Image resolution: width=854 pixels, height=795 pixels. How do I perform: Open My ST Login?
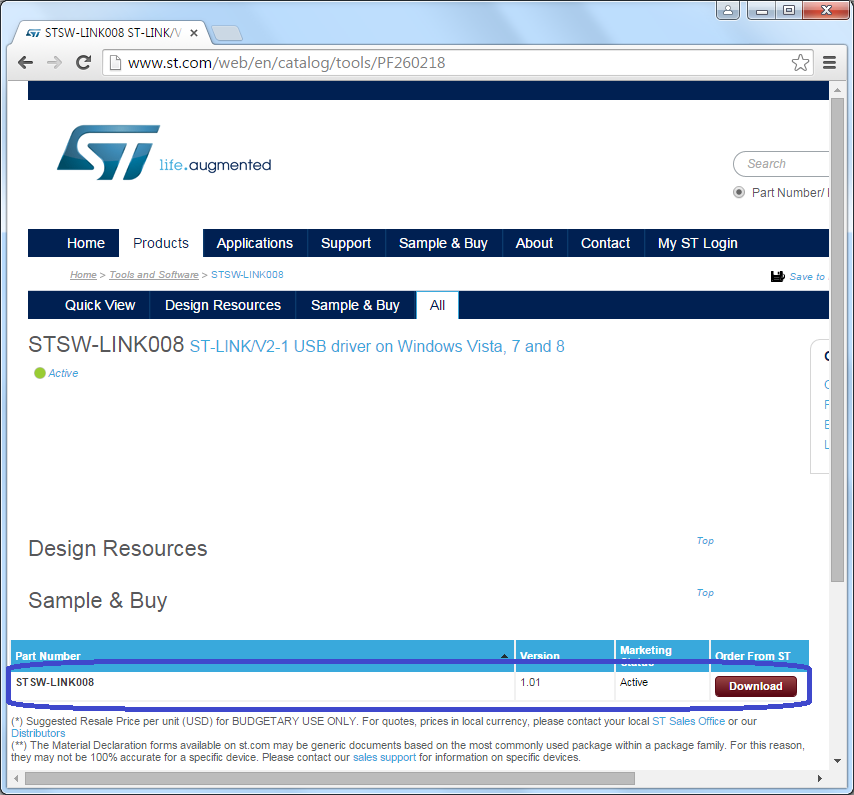pyautogui.click(x=698, y=243)
